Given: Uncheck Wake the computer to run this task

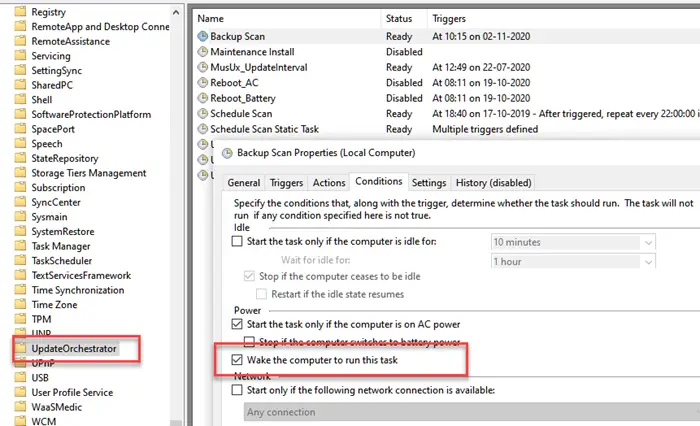Looking at the screenshot, I should [237, 360].
